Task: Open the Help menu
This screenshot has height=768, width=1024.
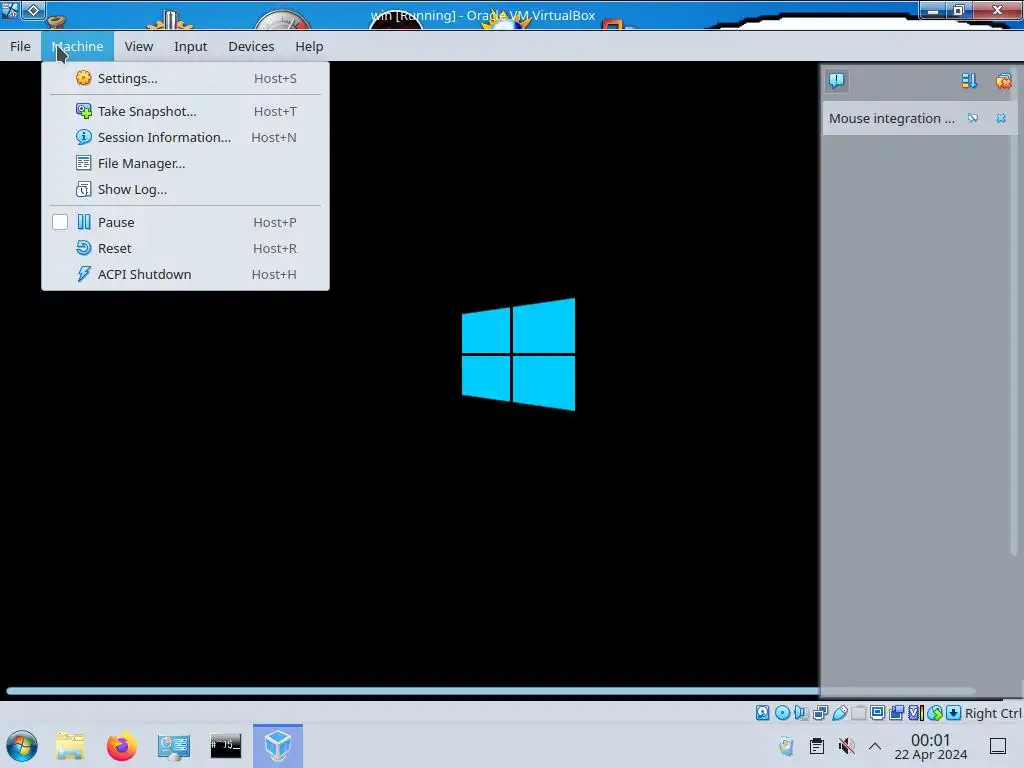Action: pyautogui.click(x=309, y=46)
